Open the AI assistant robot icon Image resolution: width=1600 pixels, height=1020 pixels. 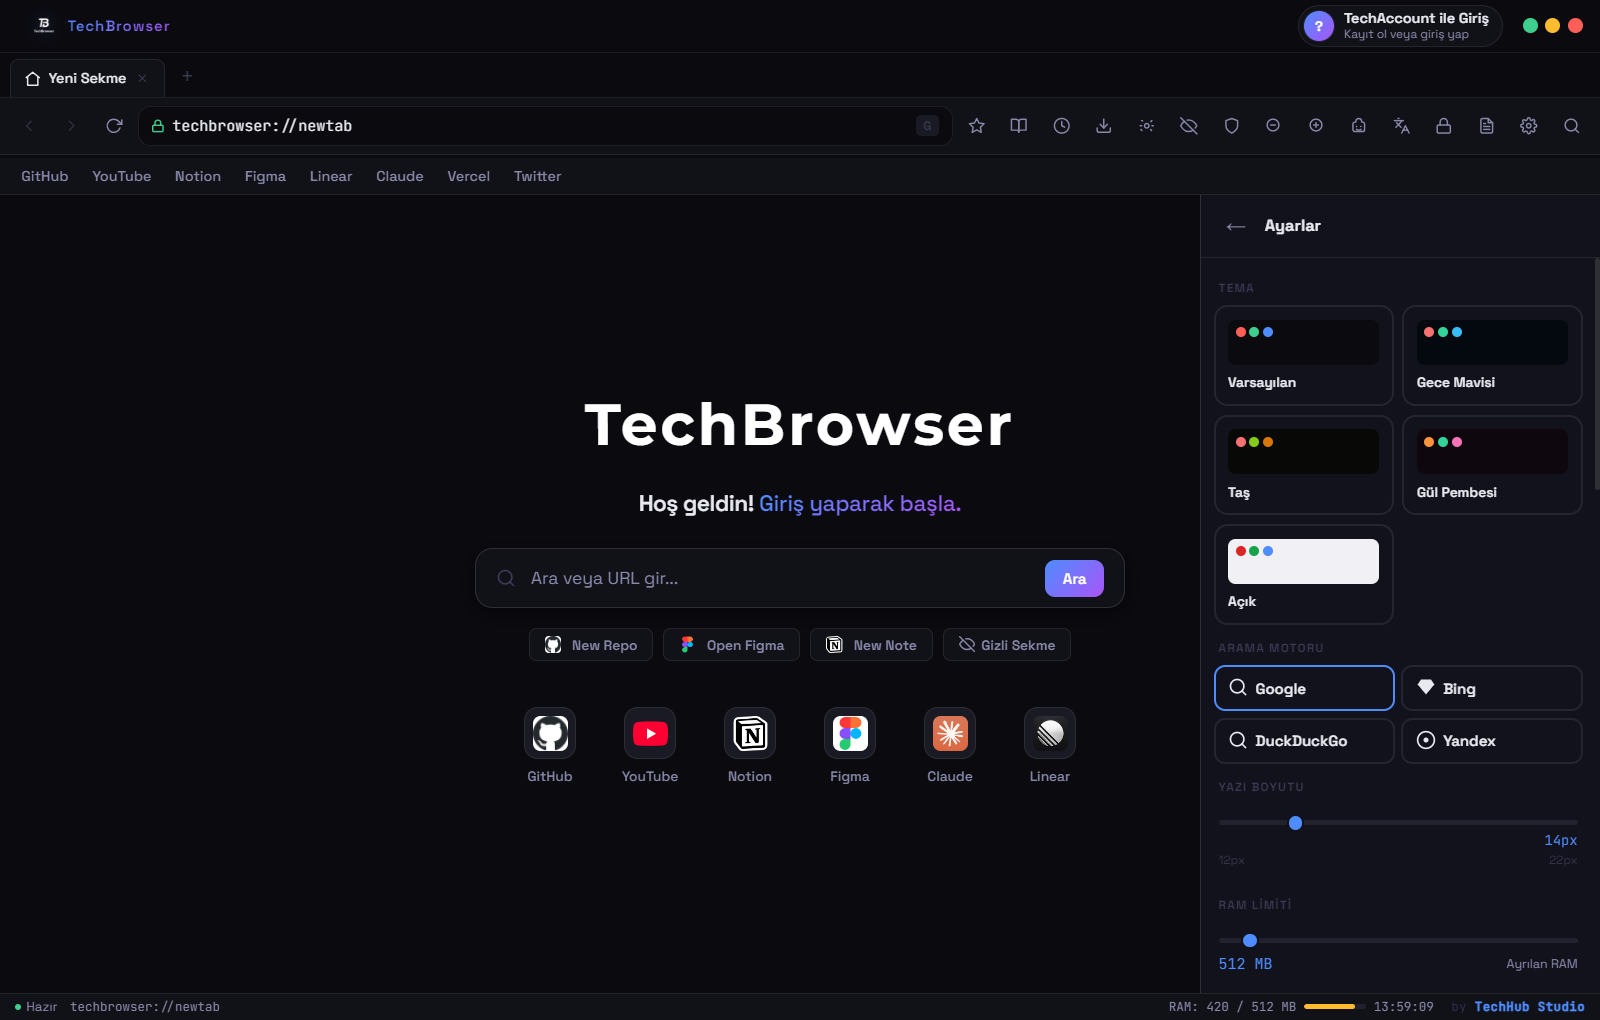tap(1359, 126)
